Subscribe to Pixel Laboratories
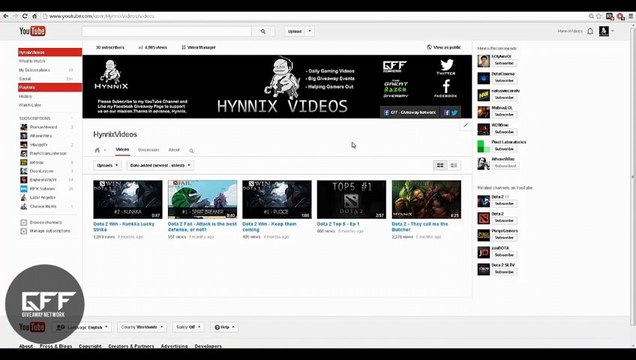The height and width of the screenshot is (360, 636). click(504, 149)
